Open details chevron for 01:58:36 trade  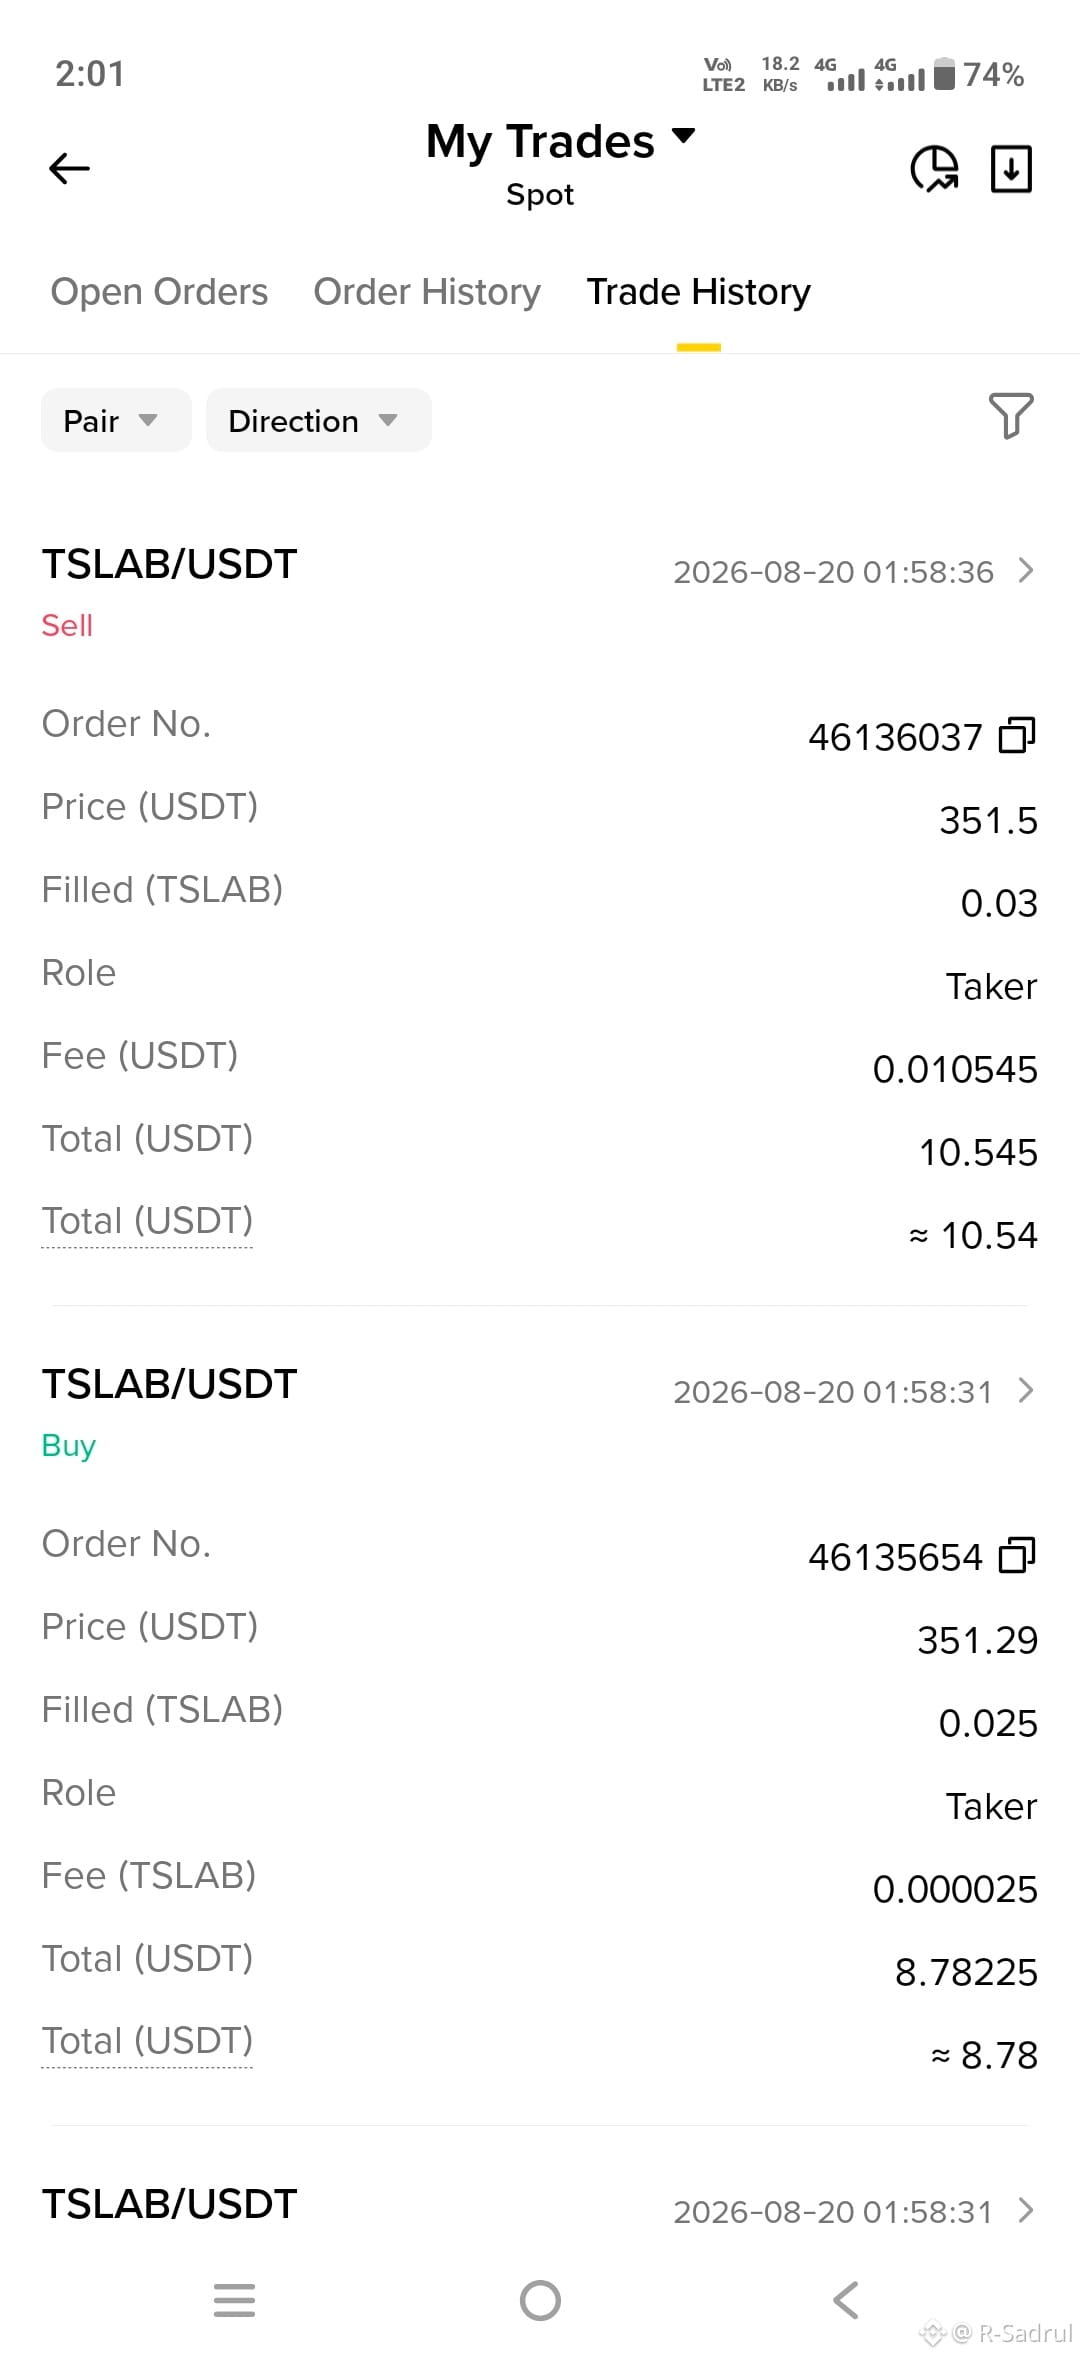[1025, 571]
